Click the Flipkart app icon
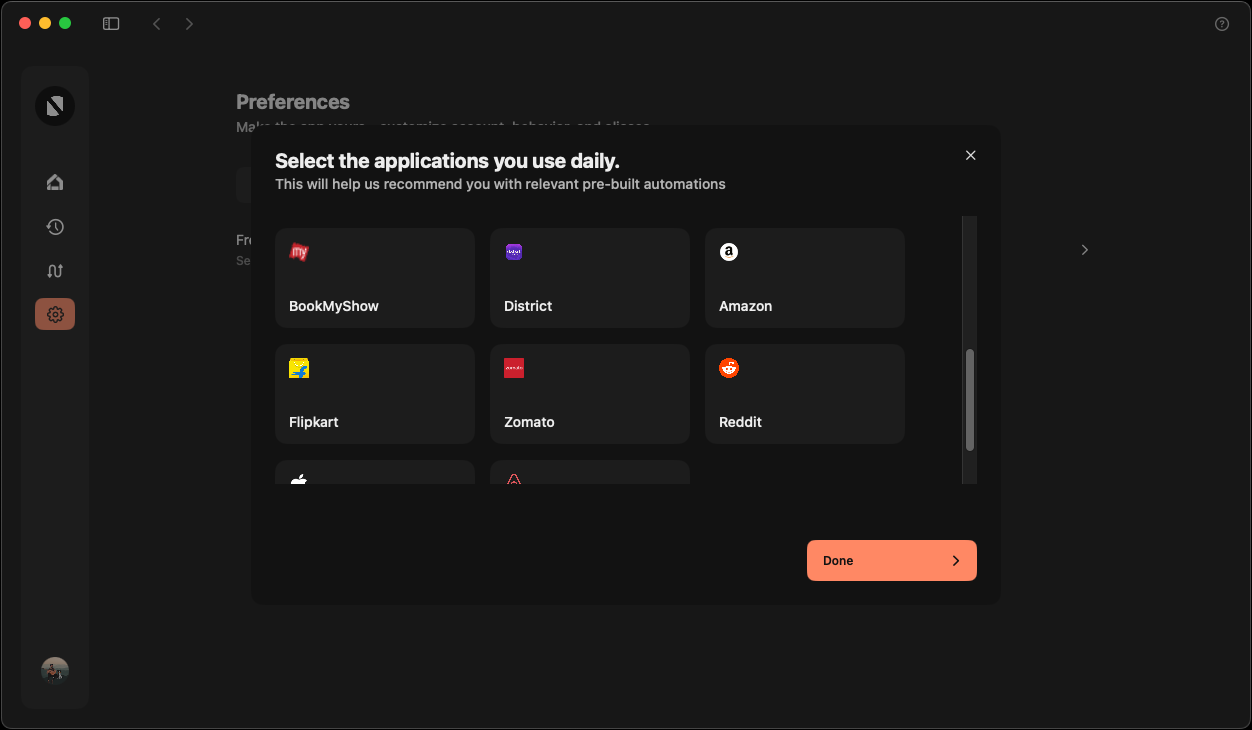This screenshot has height=730, width=1252. click(299, 368)
